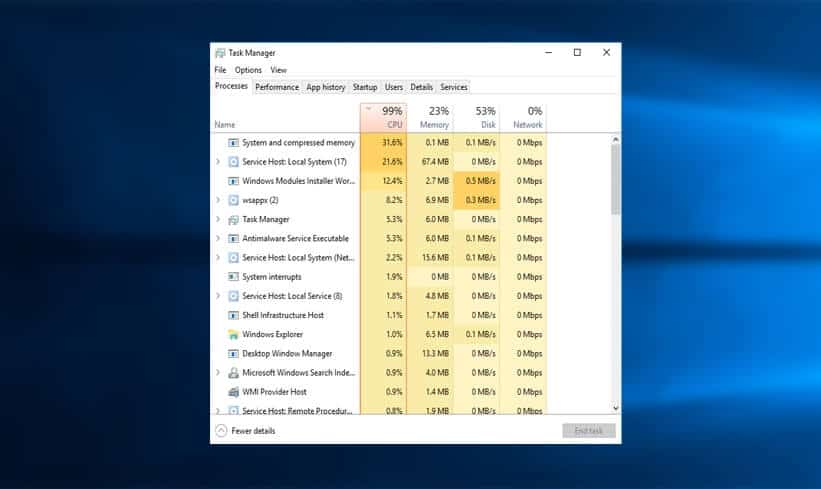Sort by the Network column header
Image resolution: width=821 pixels, height=489 pixels.
pos(523,118)
